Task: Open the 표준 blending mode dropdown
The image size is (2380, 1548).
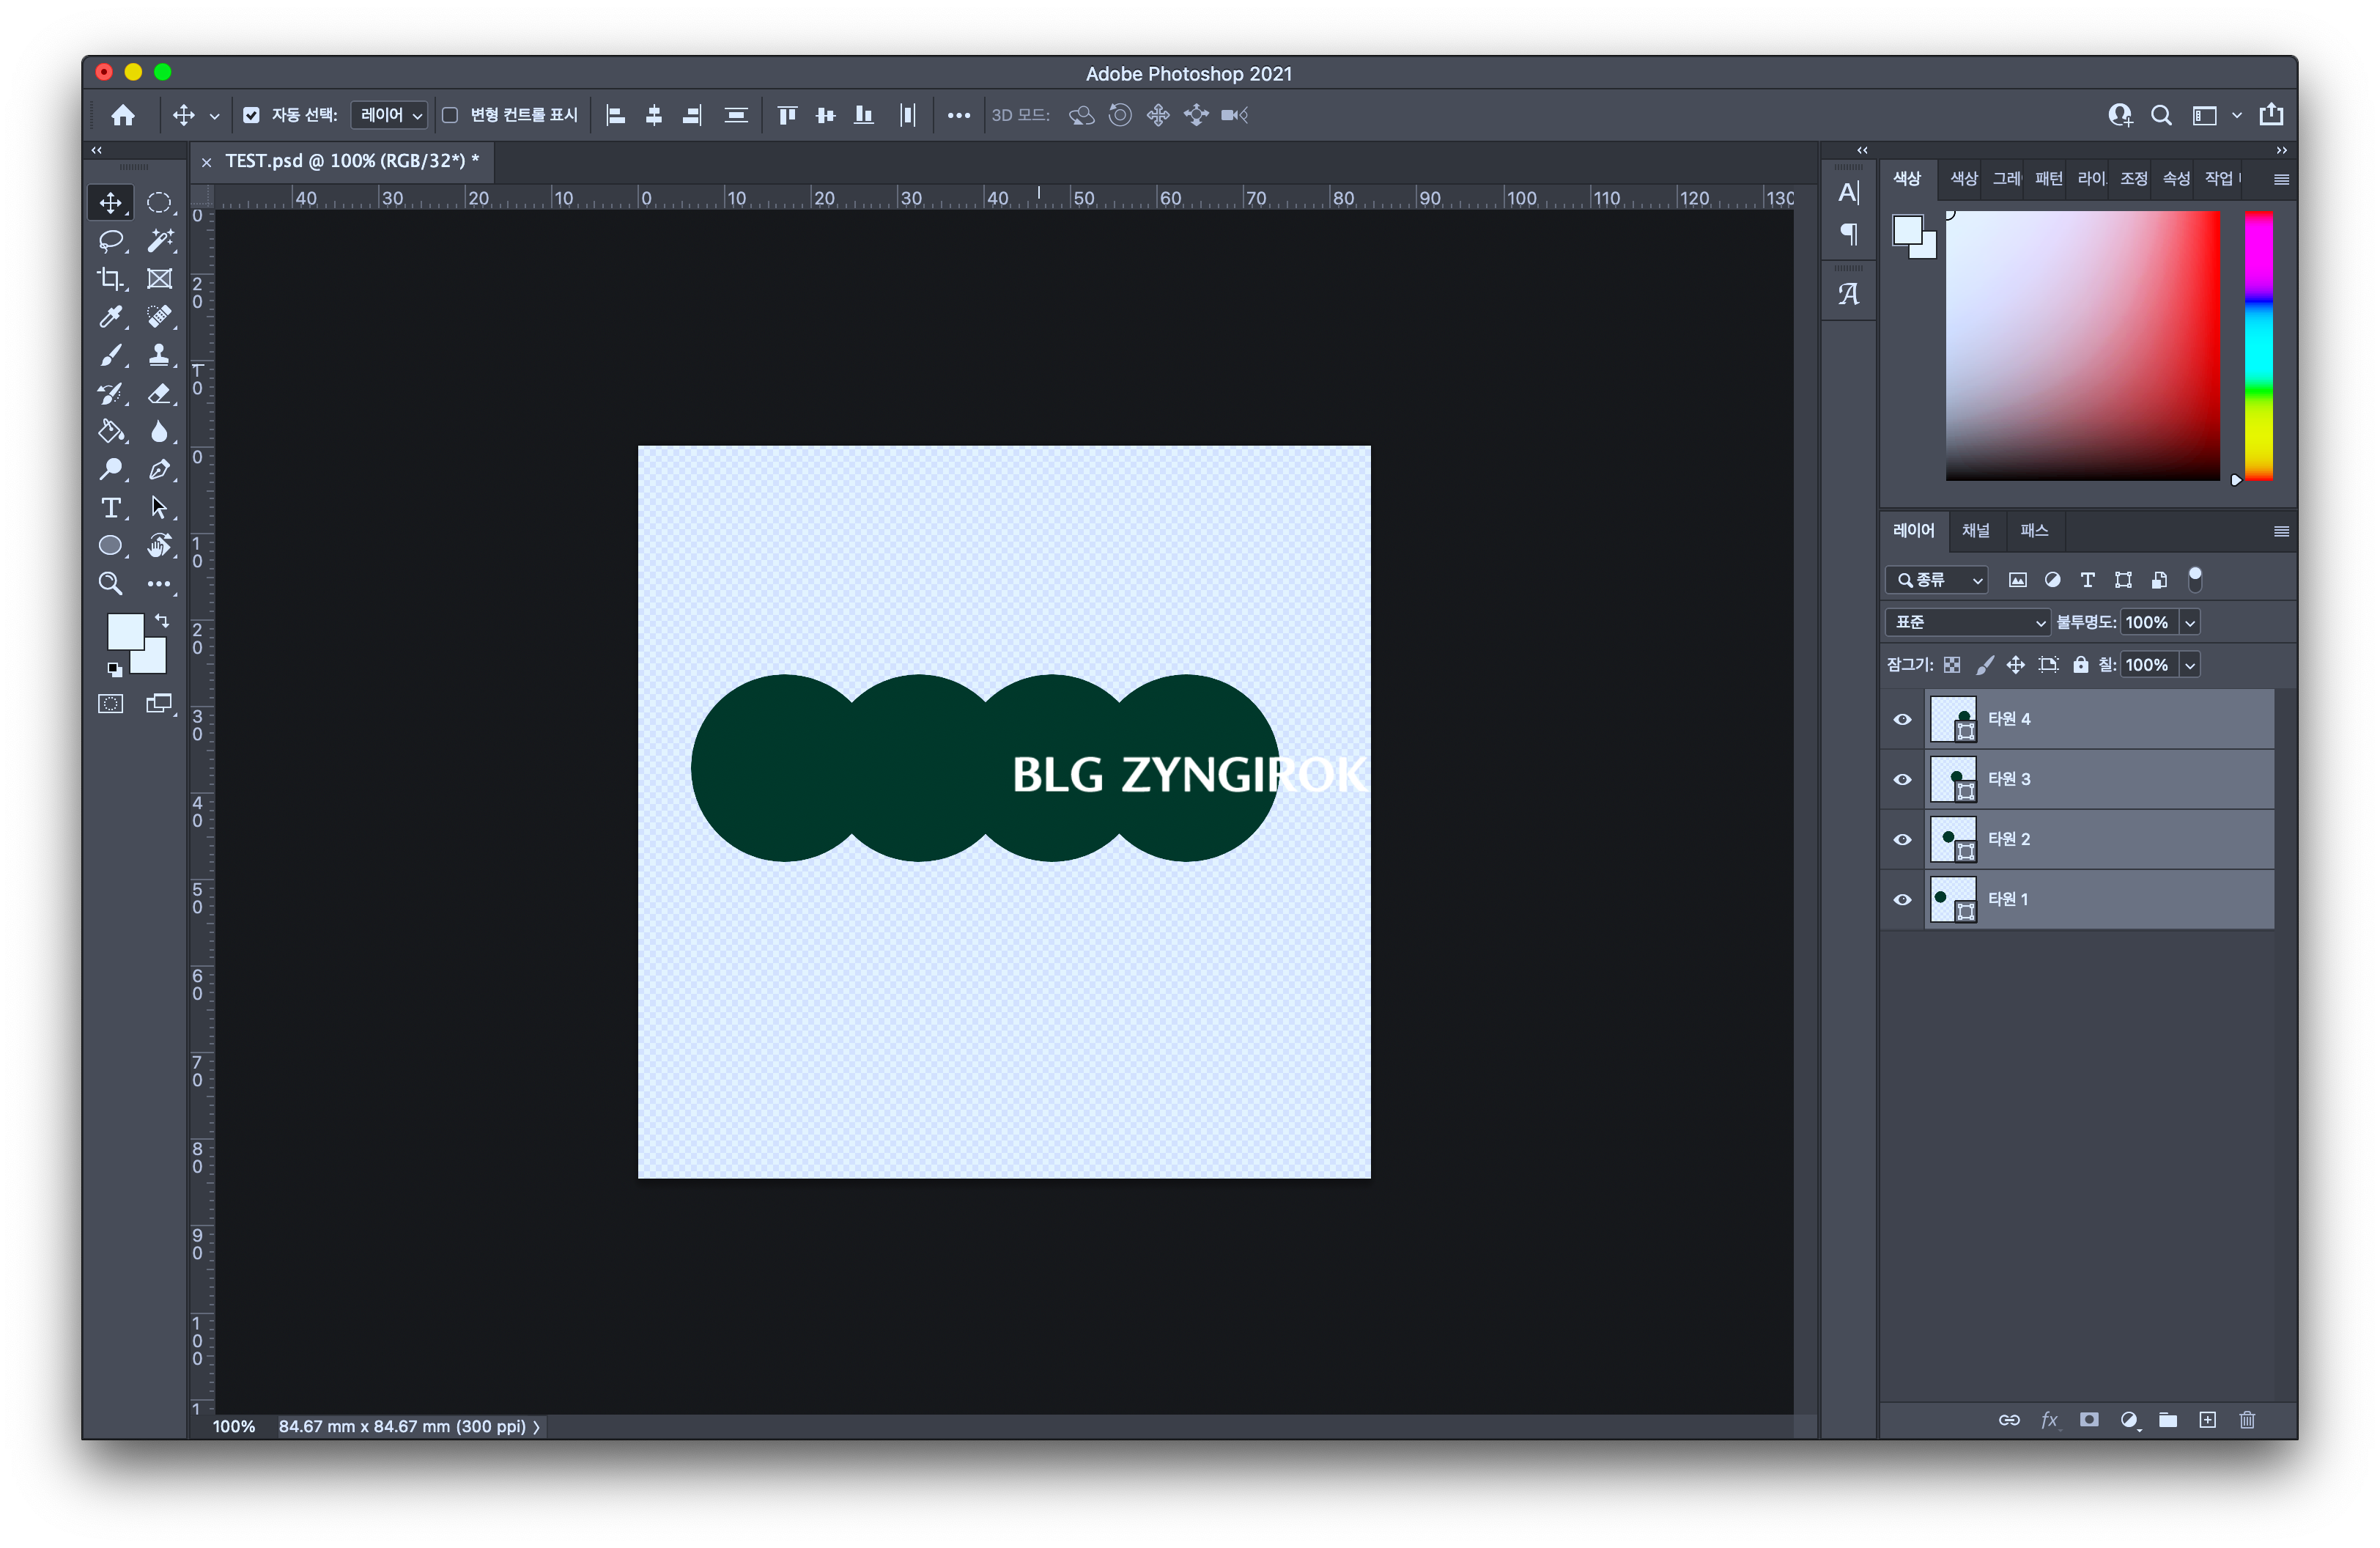Action: (1967, 622)
